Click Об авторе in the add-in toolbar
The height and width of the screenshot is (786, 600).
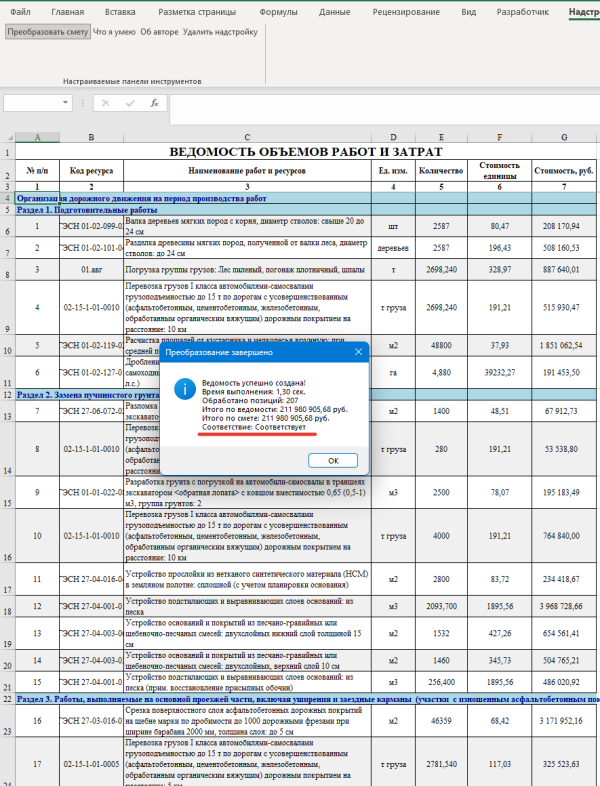point(159,32)
